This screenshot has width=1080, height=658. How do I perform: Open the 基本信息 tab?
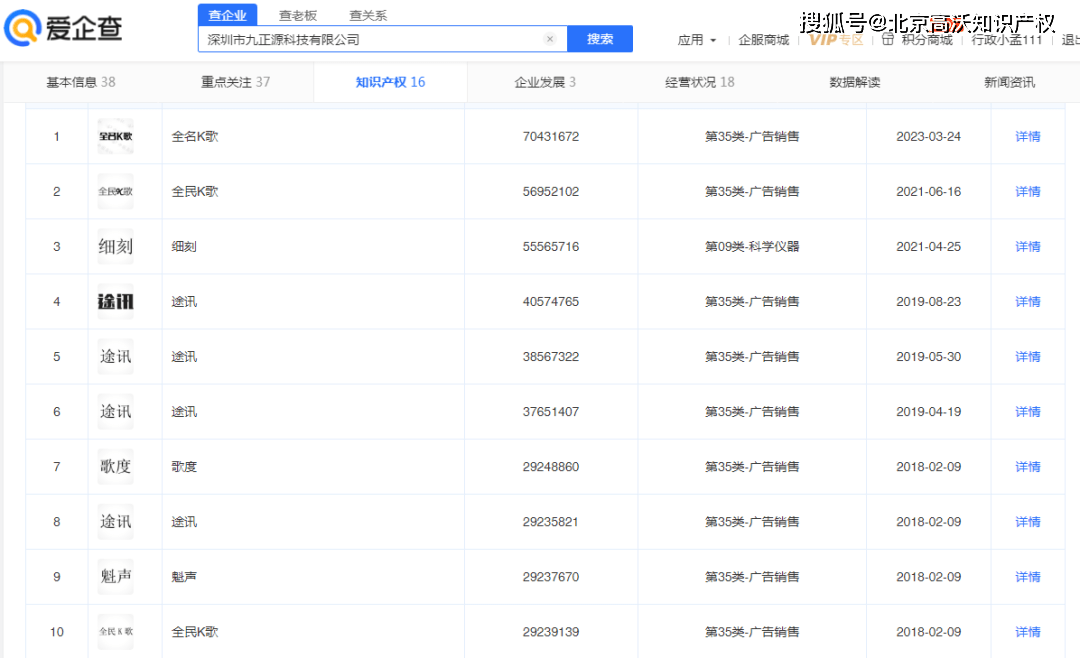click(x=80, y=82)
